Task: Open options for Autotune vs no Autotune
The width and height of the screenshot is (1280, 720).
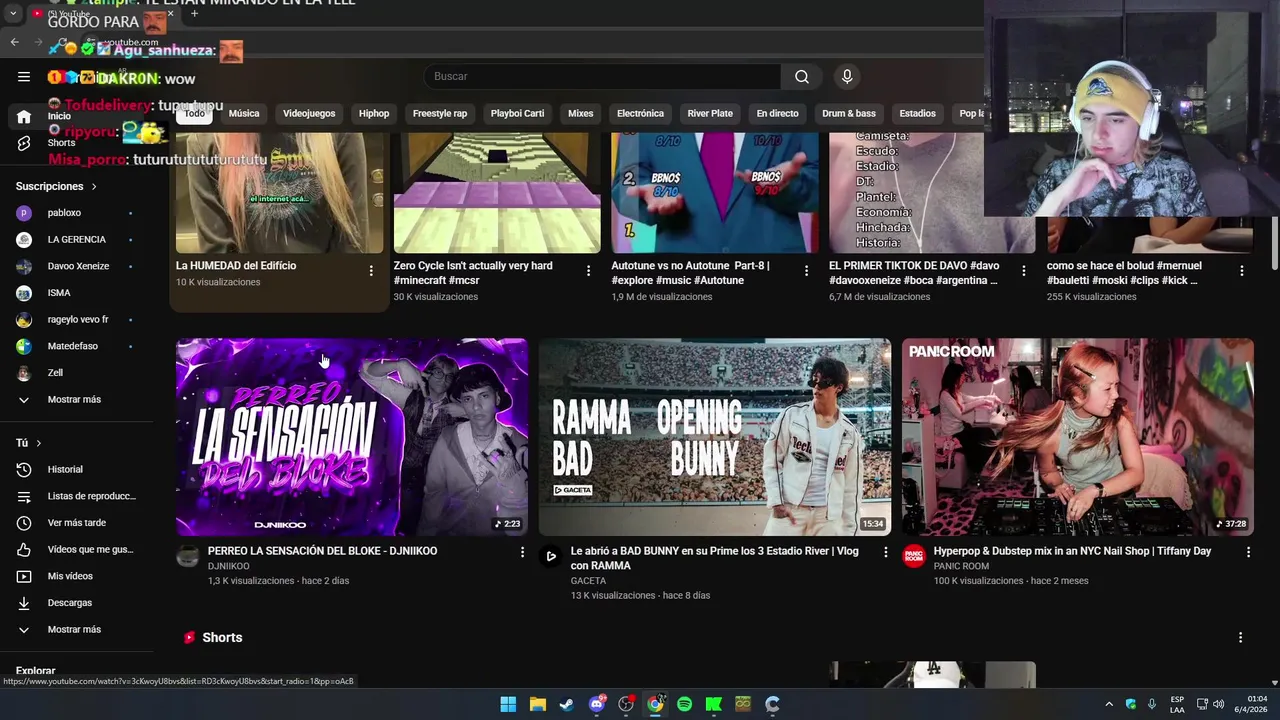Action: pos(806,271)
